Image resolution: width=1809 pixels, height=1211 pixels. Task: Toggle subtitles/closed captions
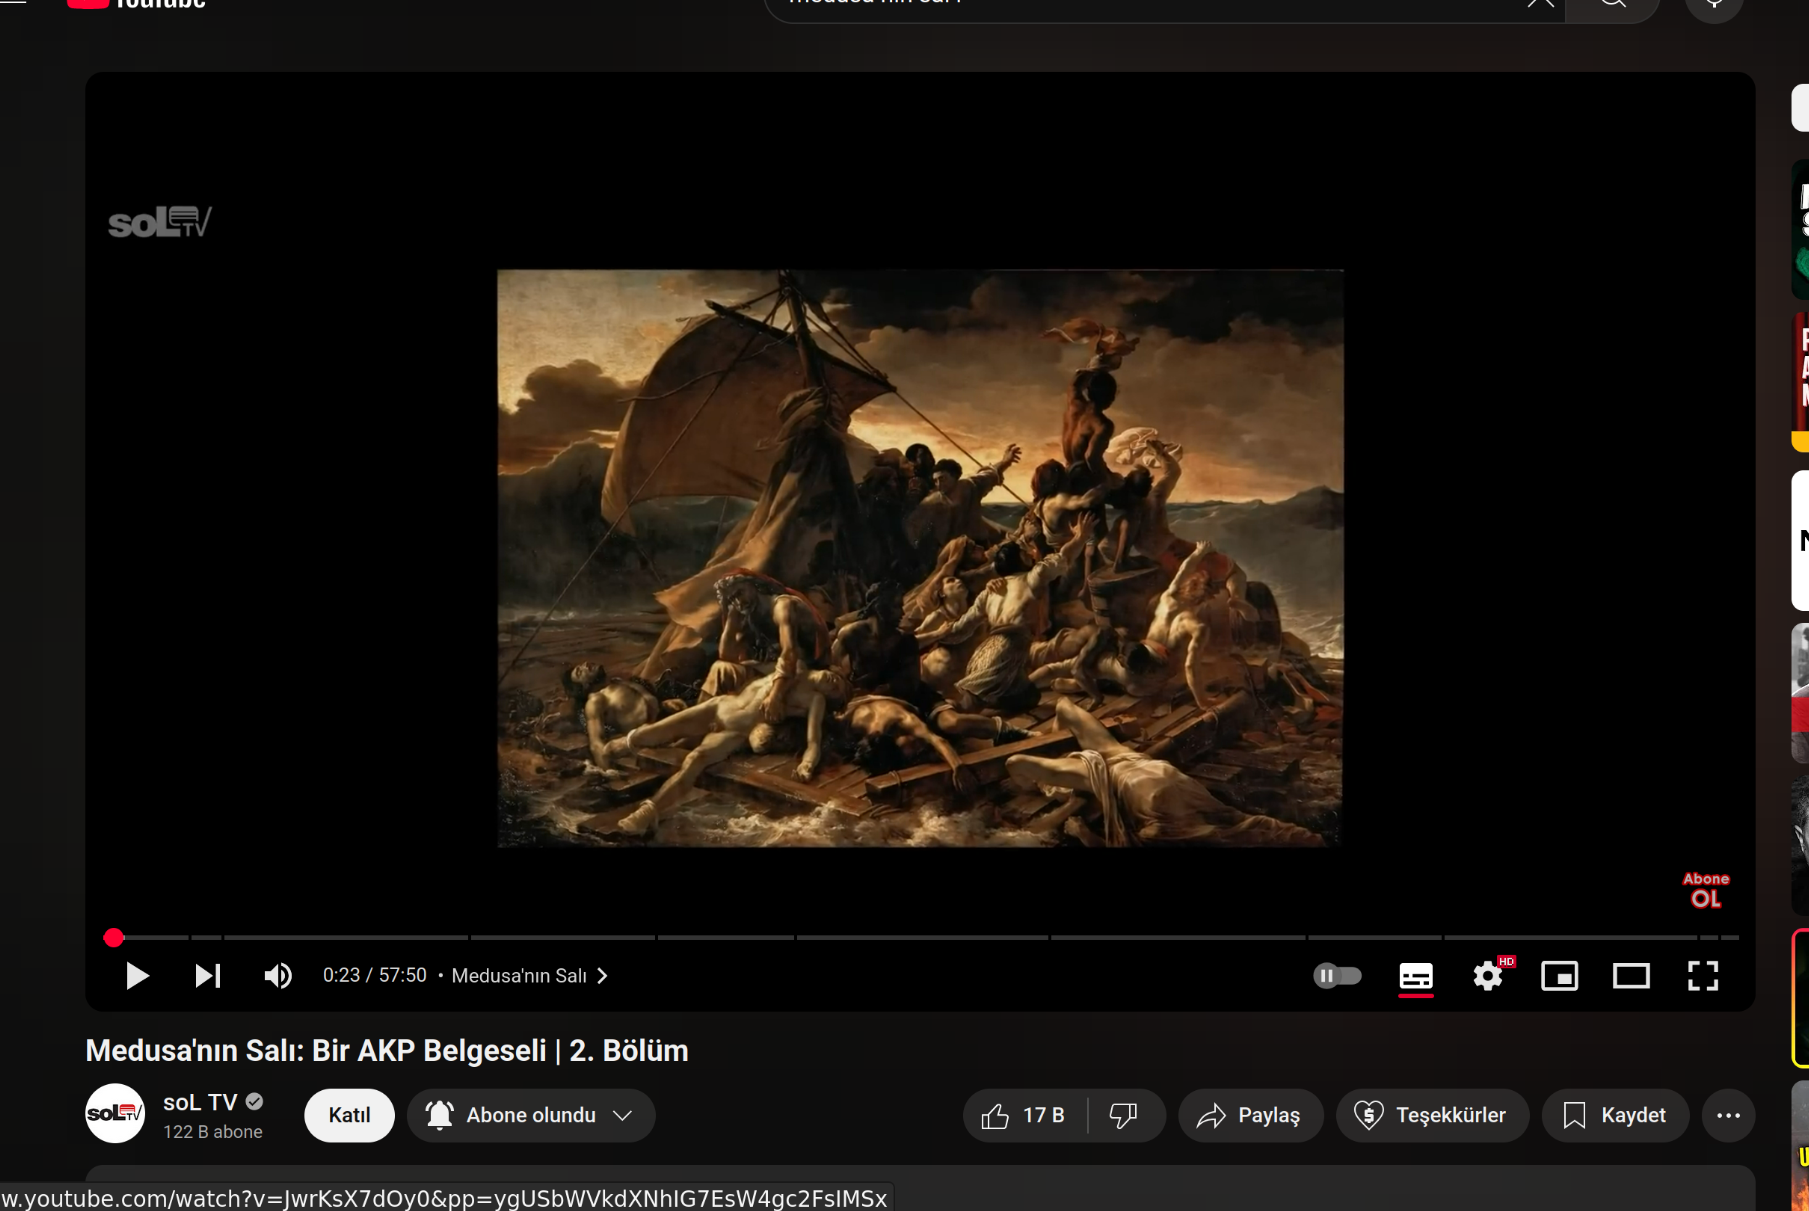point(1416,976)
